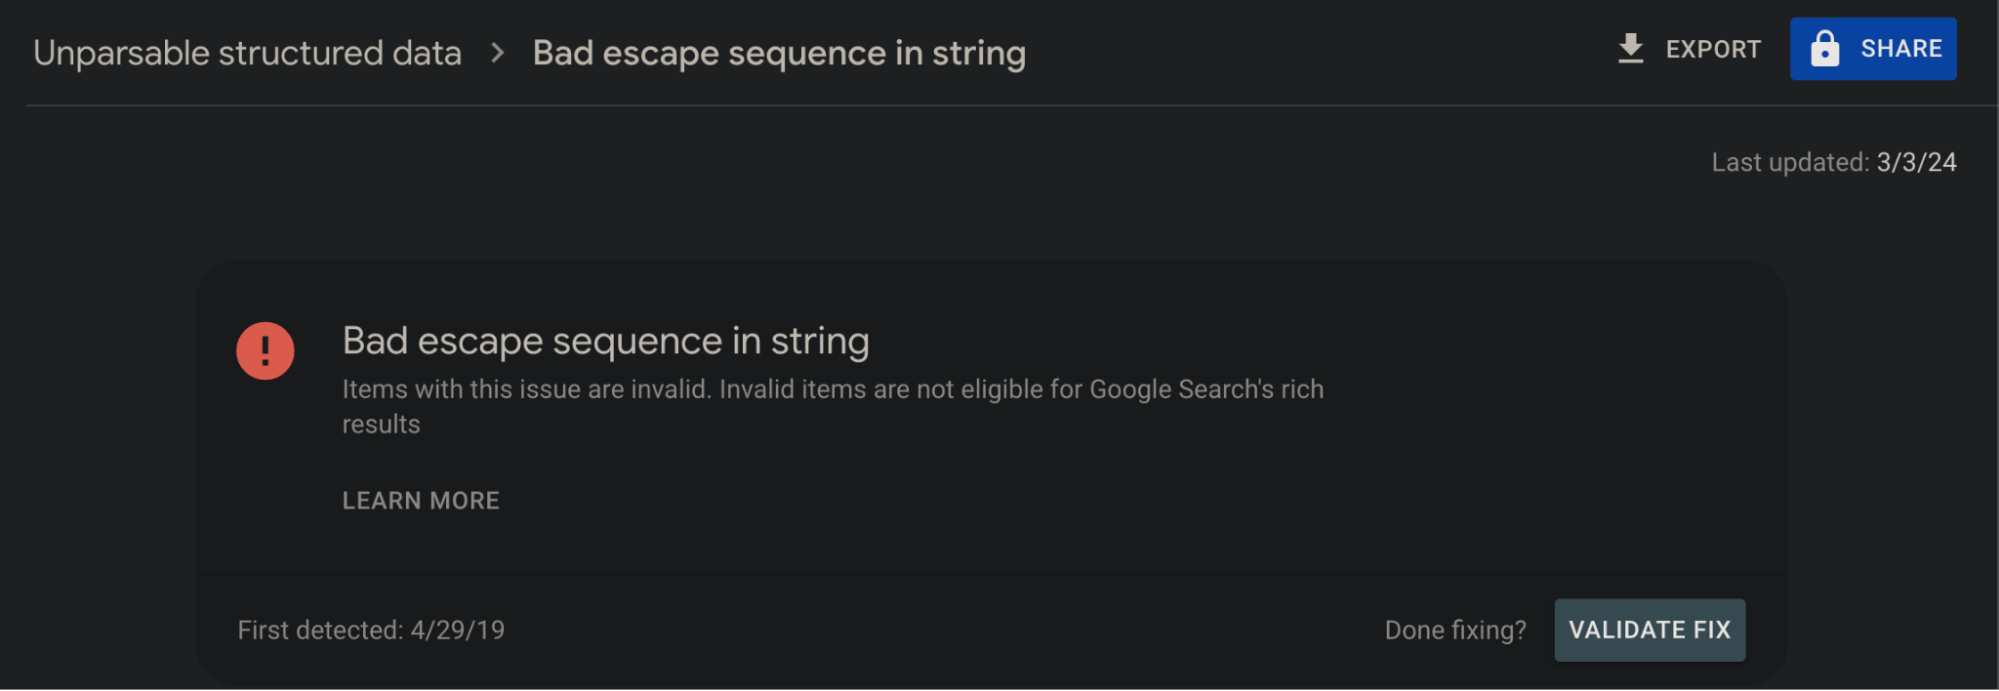Open the SHARE dialog via the SHARE text

tap(1901, 49)
